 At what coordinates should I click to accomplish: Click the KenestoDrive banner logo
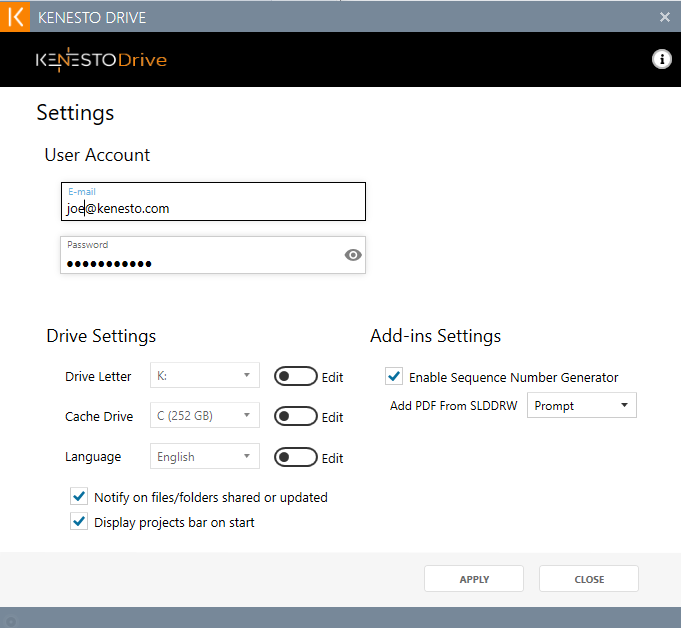[x=101, y=60]
